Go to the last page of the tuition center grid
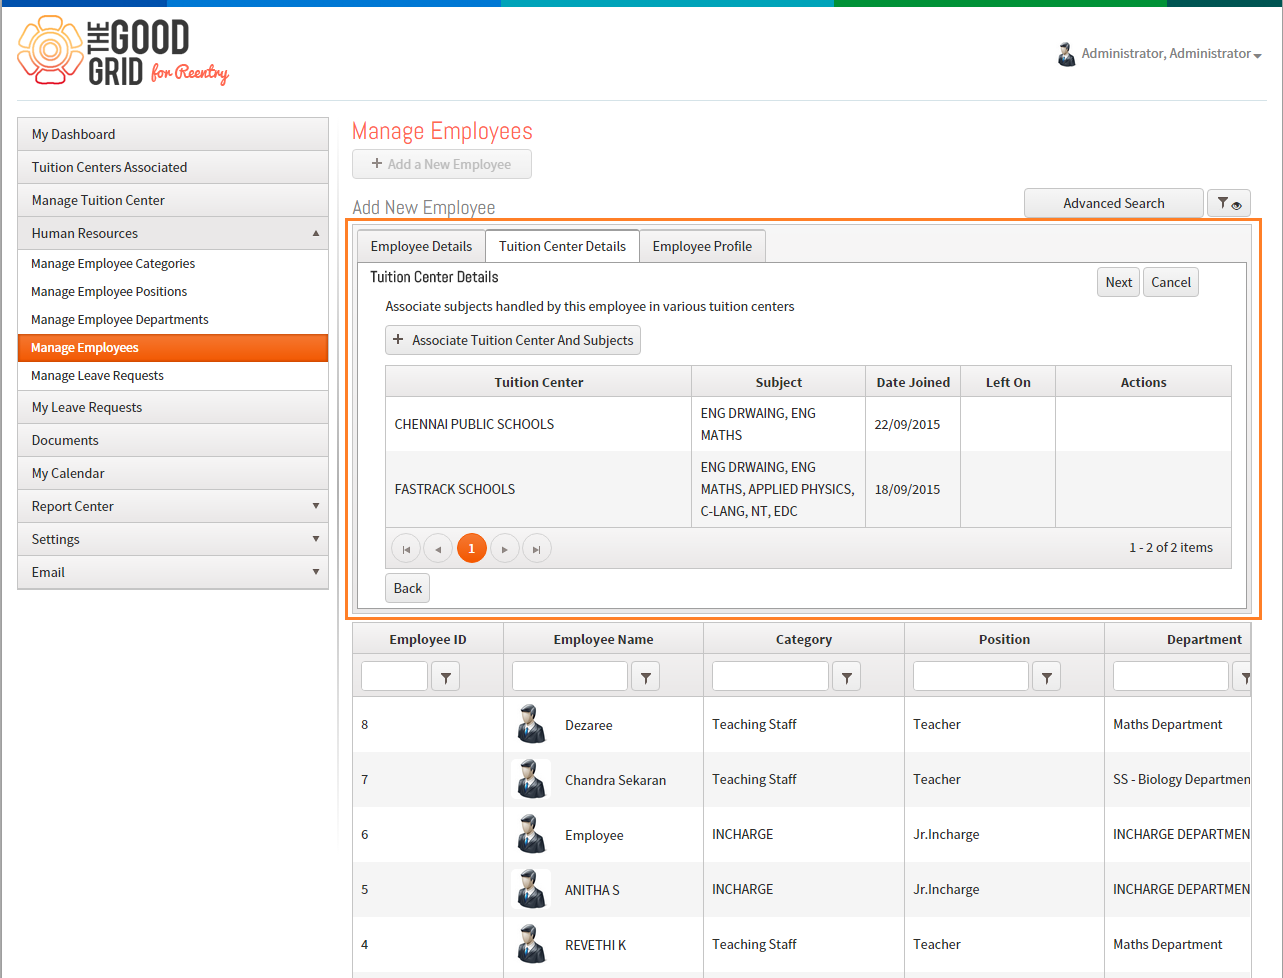Screen dimensions: 1283x978 coord(537,549)
